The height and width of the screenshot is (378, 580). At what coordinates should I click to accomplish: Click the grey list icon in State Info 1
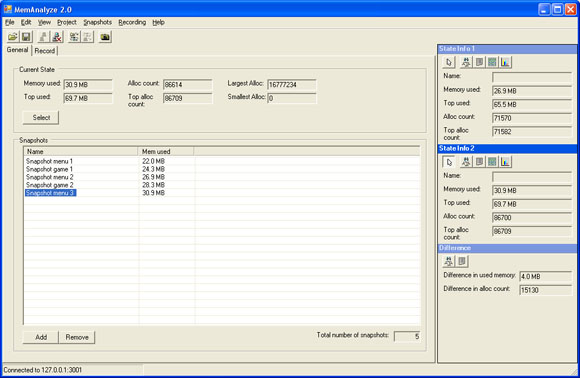coord(479,62)
